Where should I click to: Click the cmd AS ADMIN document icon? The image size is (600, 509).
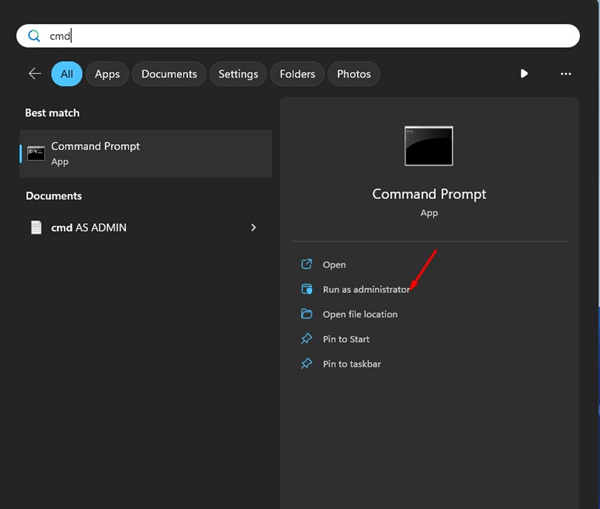(37, 227)
